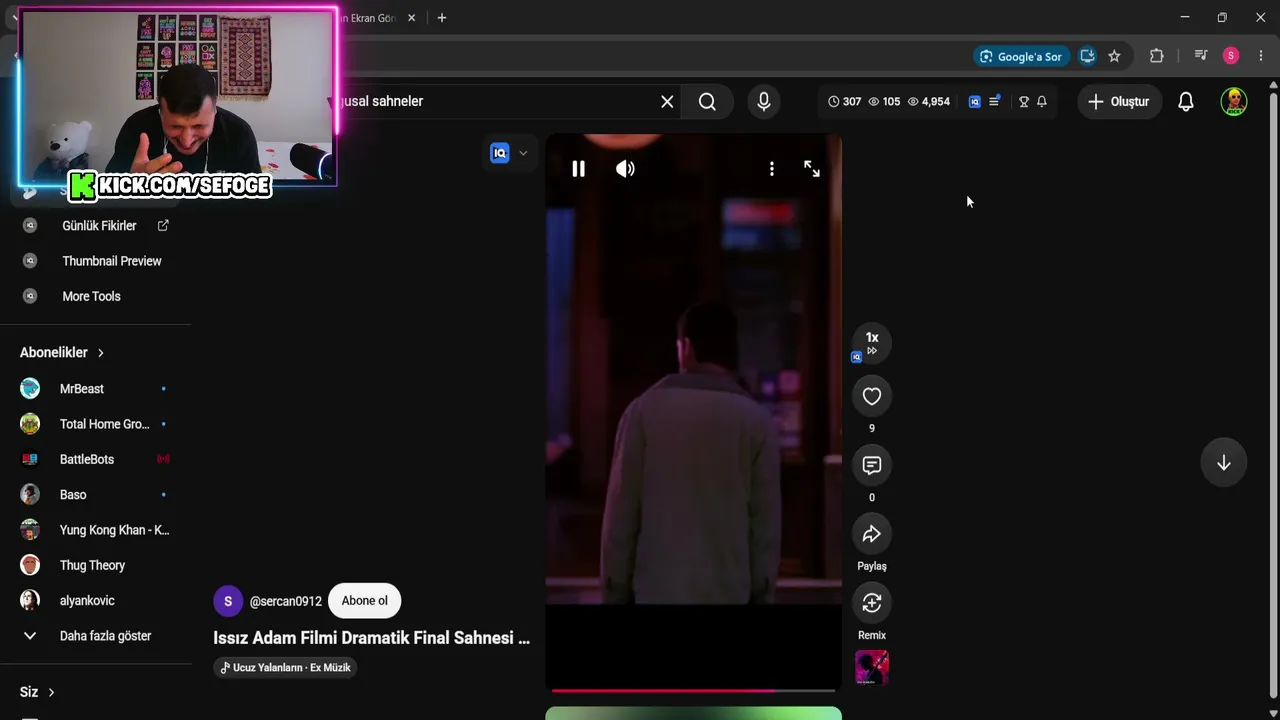
Task: Remix this Short
Action: [872, 603]
